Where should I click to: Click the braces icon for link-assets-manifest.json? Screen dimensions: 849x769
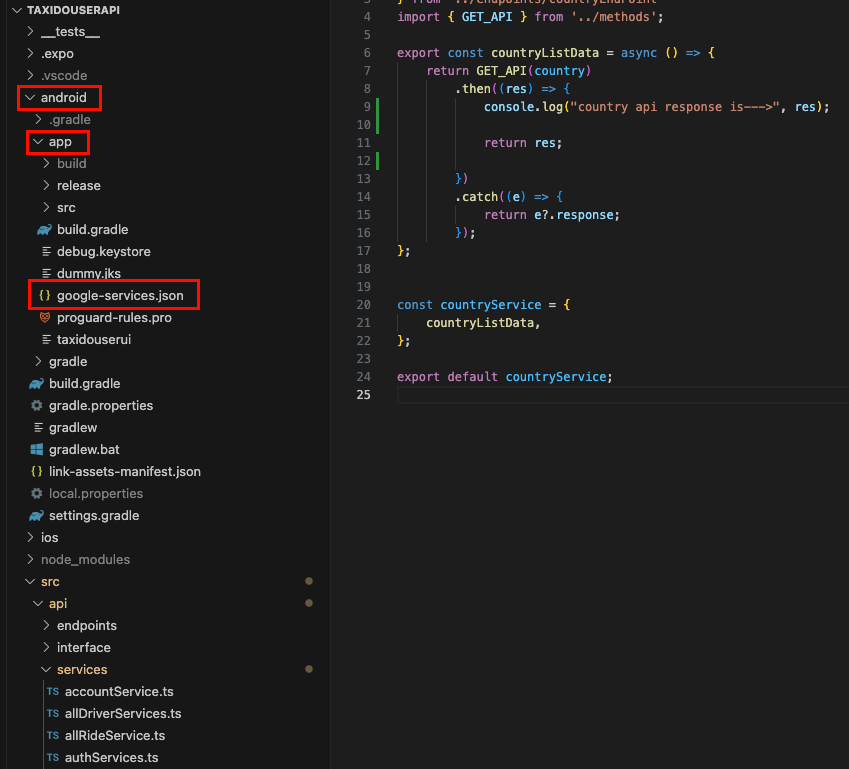pos(37,472)
